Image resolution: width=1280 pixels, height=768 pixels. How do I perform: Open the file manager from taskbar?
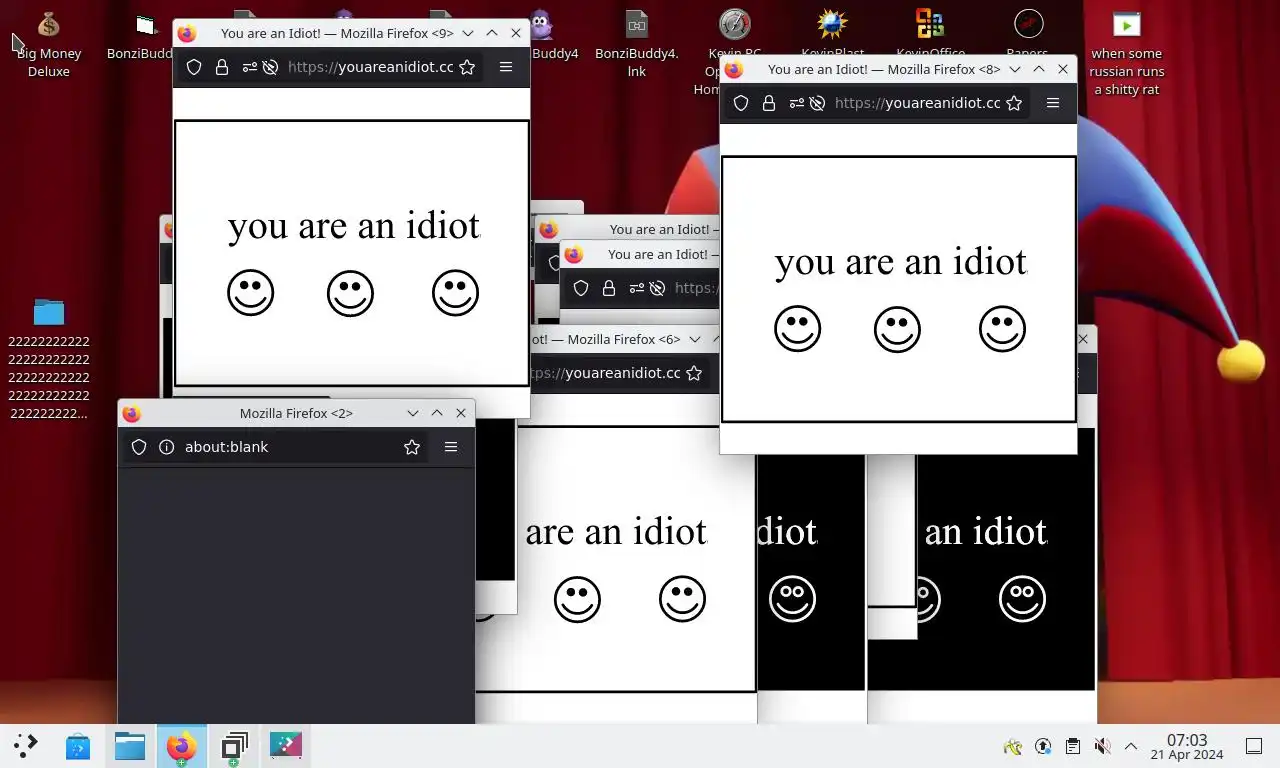click(x=130, y=746)
